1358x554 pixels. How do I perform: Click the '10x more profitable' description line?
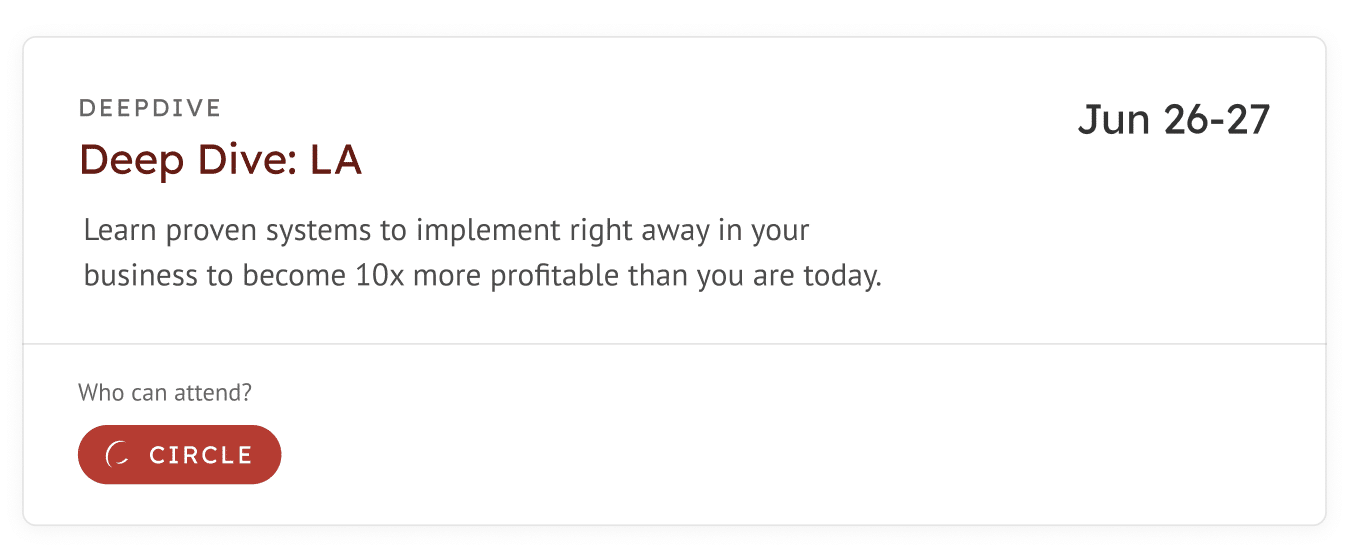click(483, 275)
